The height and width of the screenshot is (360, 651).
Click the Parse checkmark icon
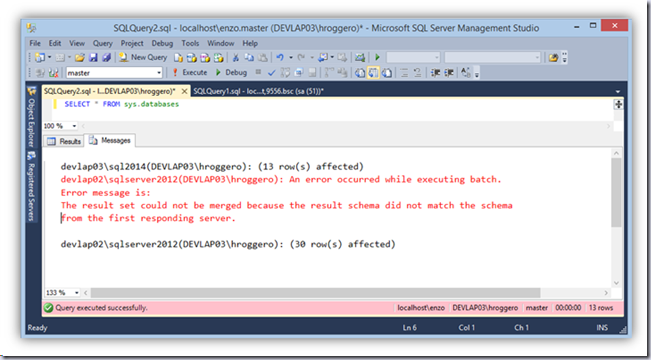point(272,73)
